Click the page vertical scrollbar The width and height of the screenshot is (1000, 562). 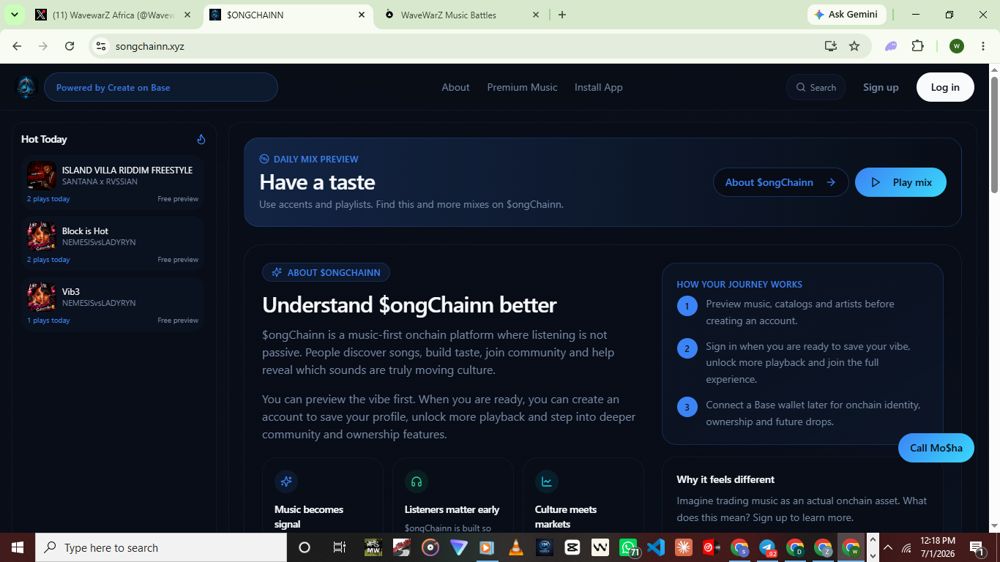pyautogui.click(x=994, y=134)
